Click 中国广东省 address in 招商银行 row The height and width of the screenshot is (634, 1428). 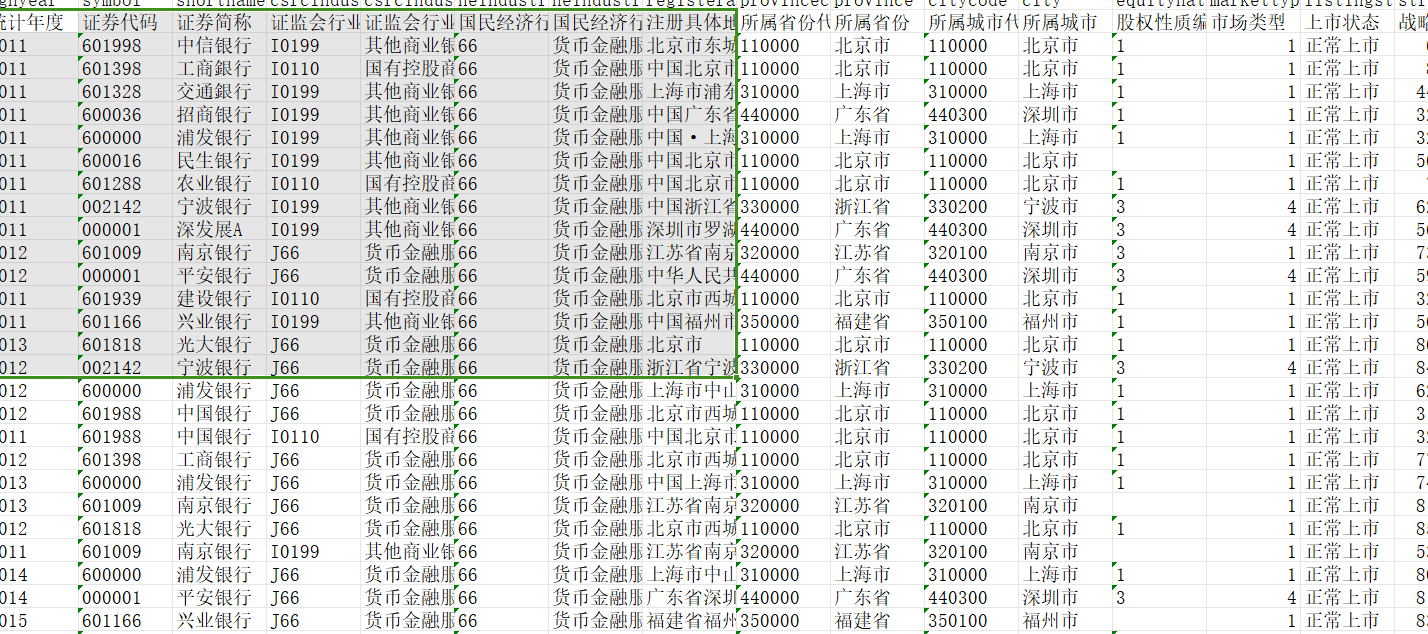click(x=690, y=114)
